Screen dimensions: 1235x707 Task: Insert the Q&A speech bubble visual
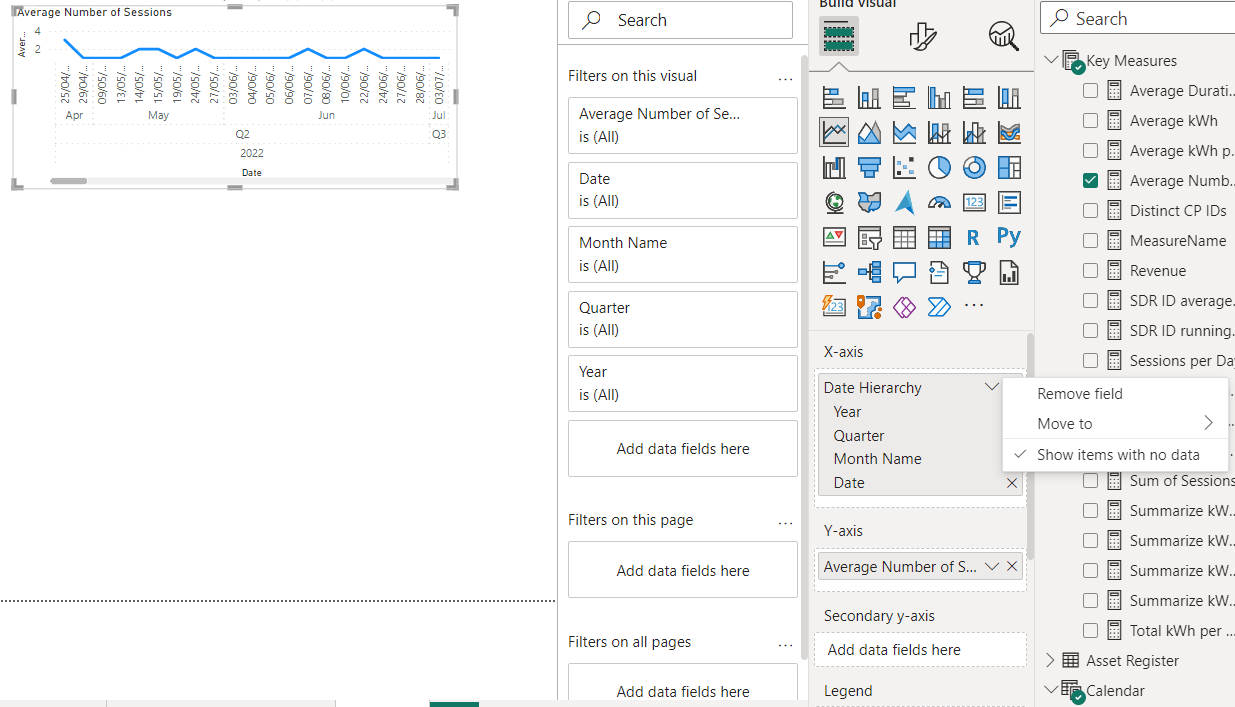(904, 272)
